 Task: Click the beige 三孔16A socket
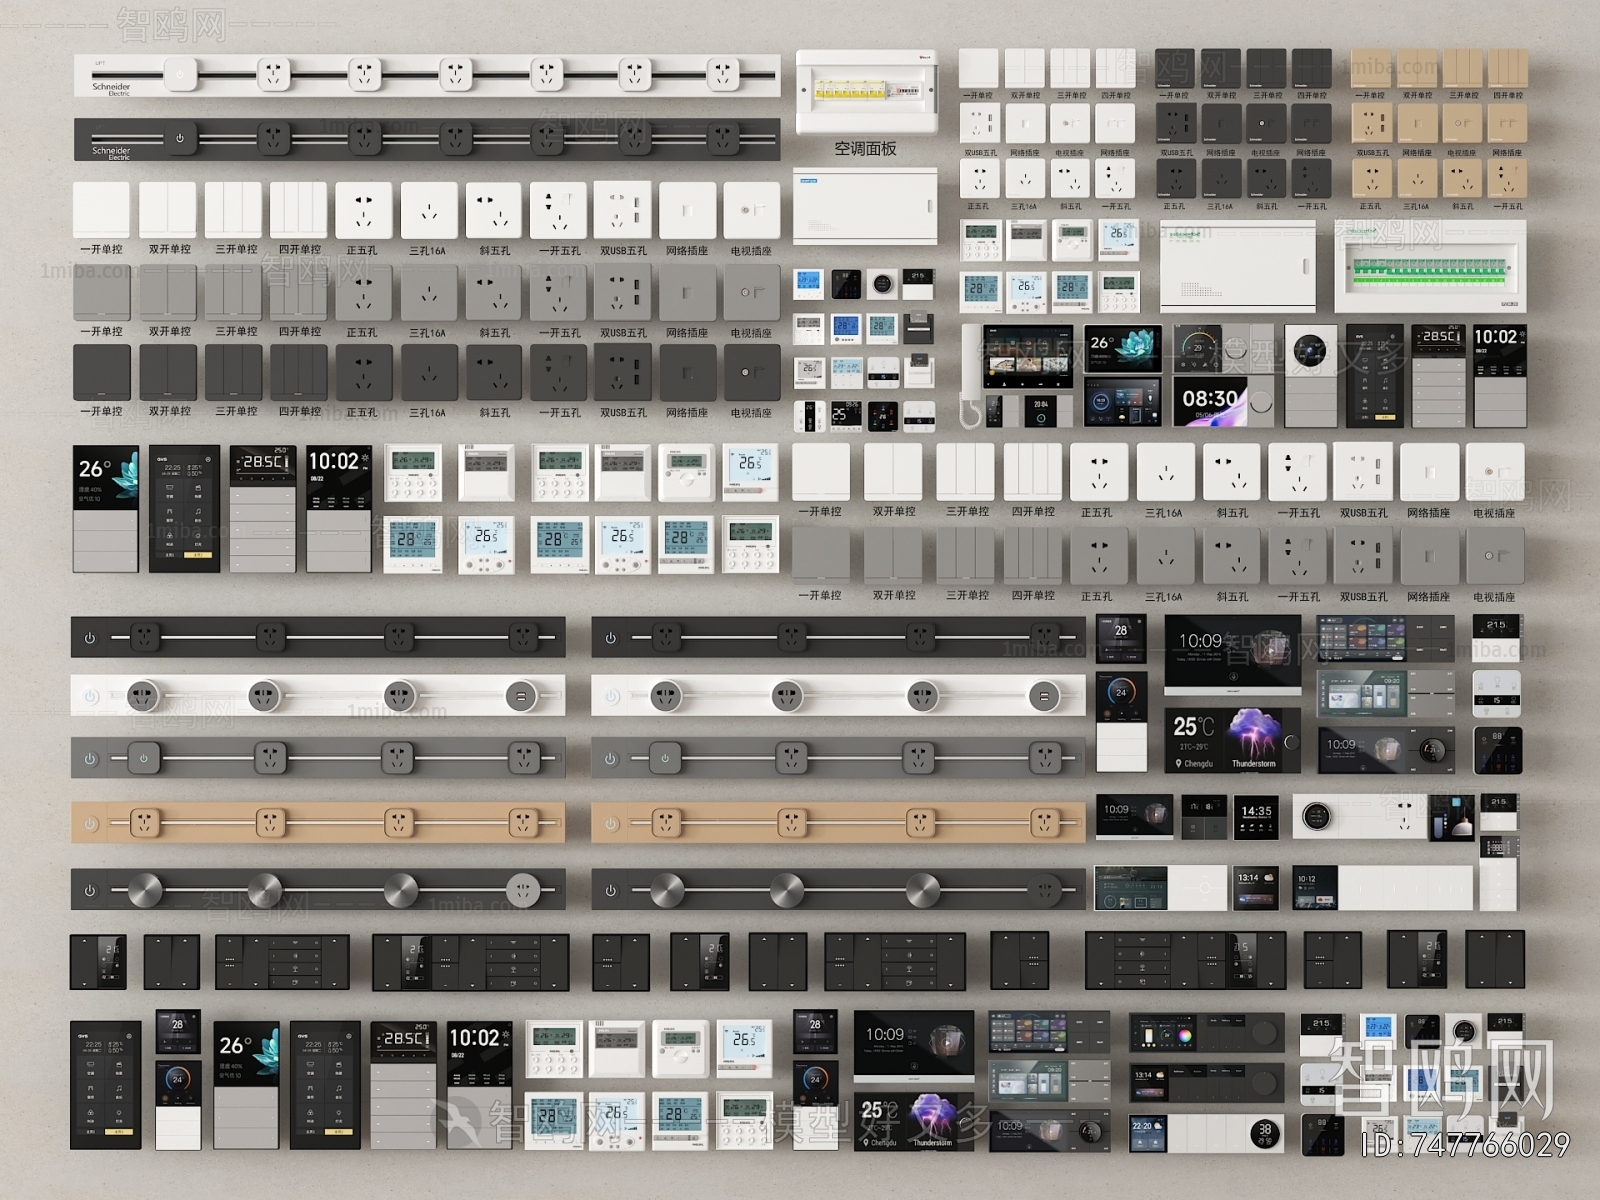pos(1416,178)
